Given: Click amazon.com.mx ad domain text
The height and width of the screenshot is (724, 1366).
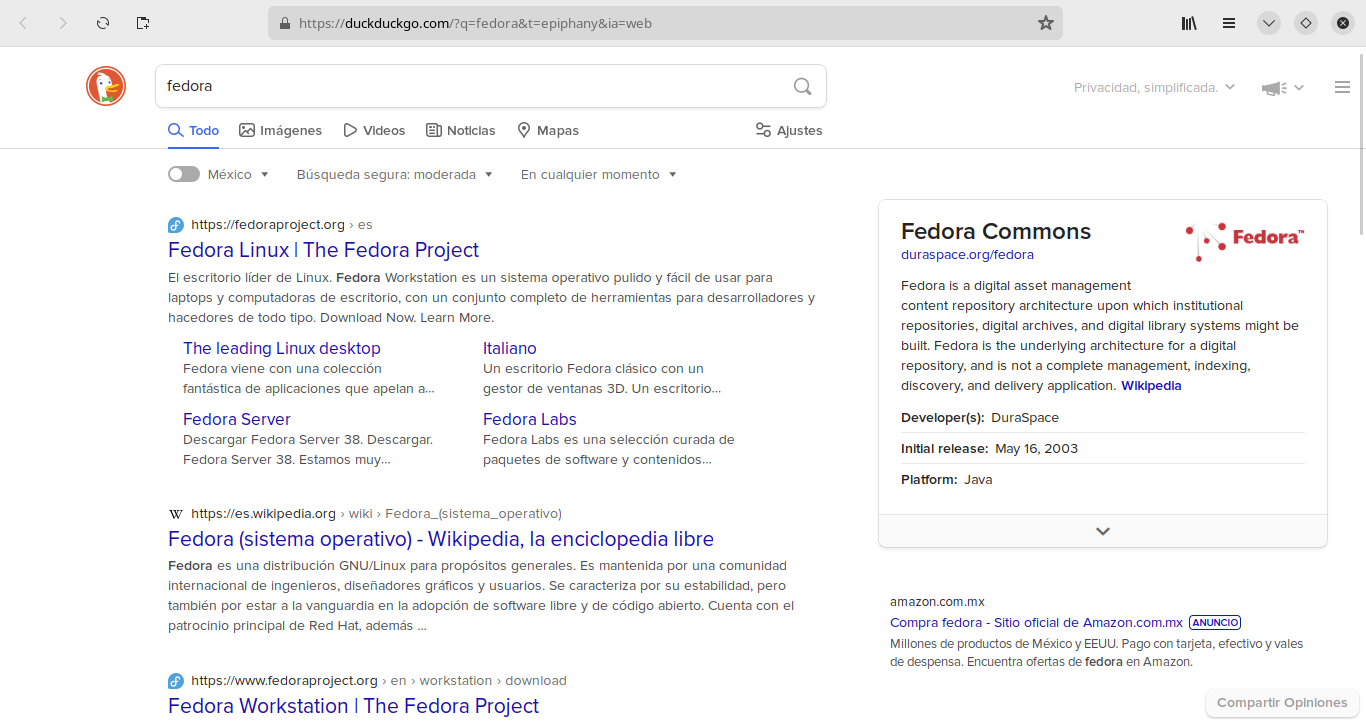Looking at the screenshot, I should 937,602.
